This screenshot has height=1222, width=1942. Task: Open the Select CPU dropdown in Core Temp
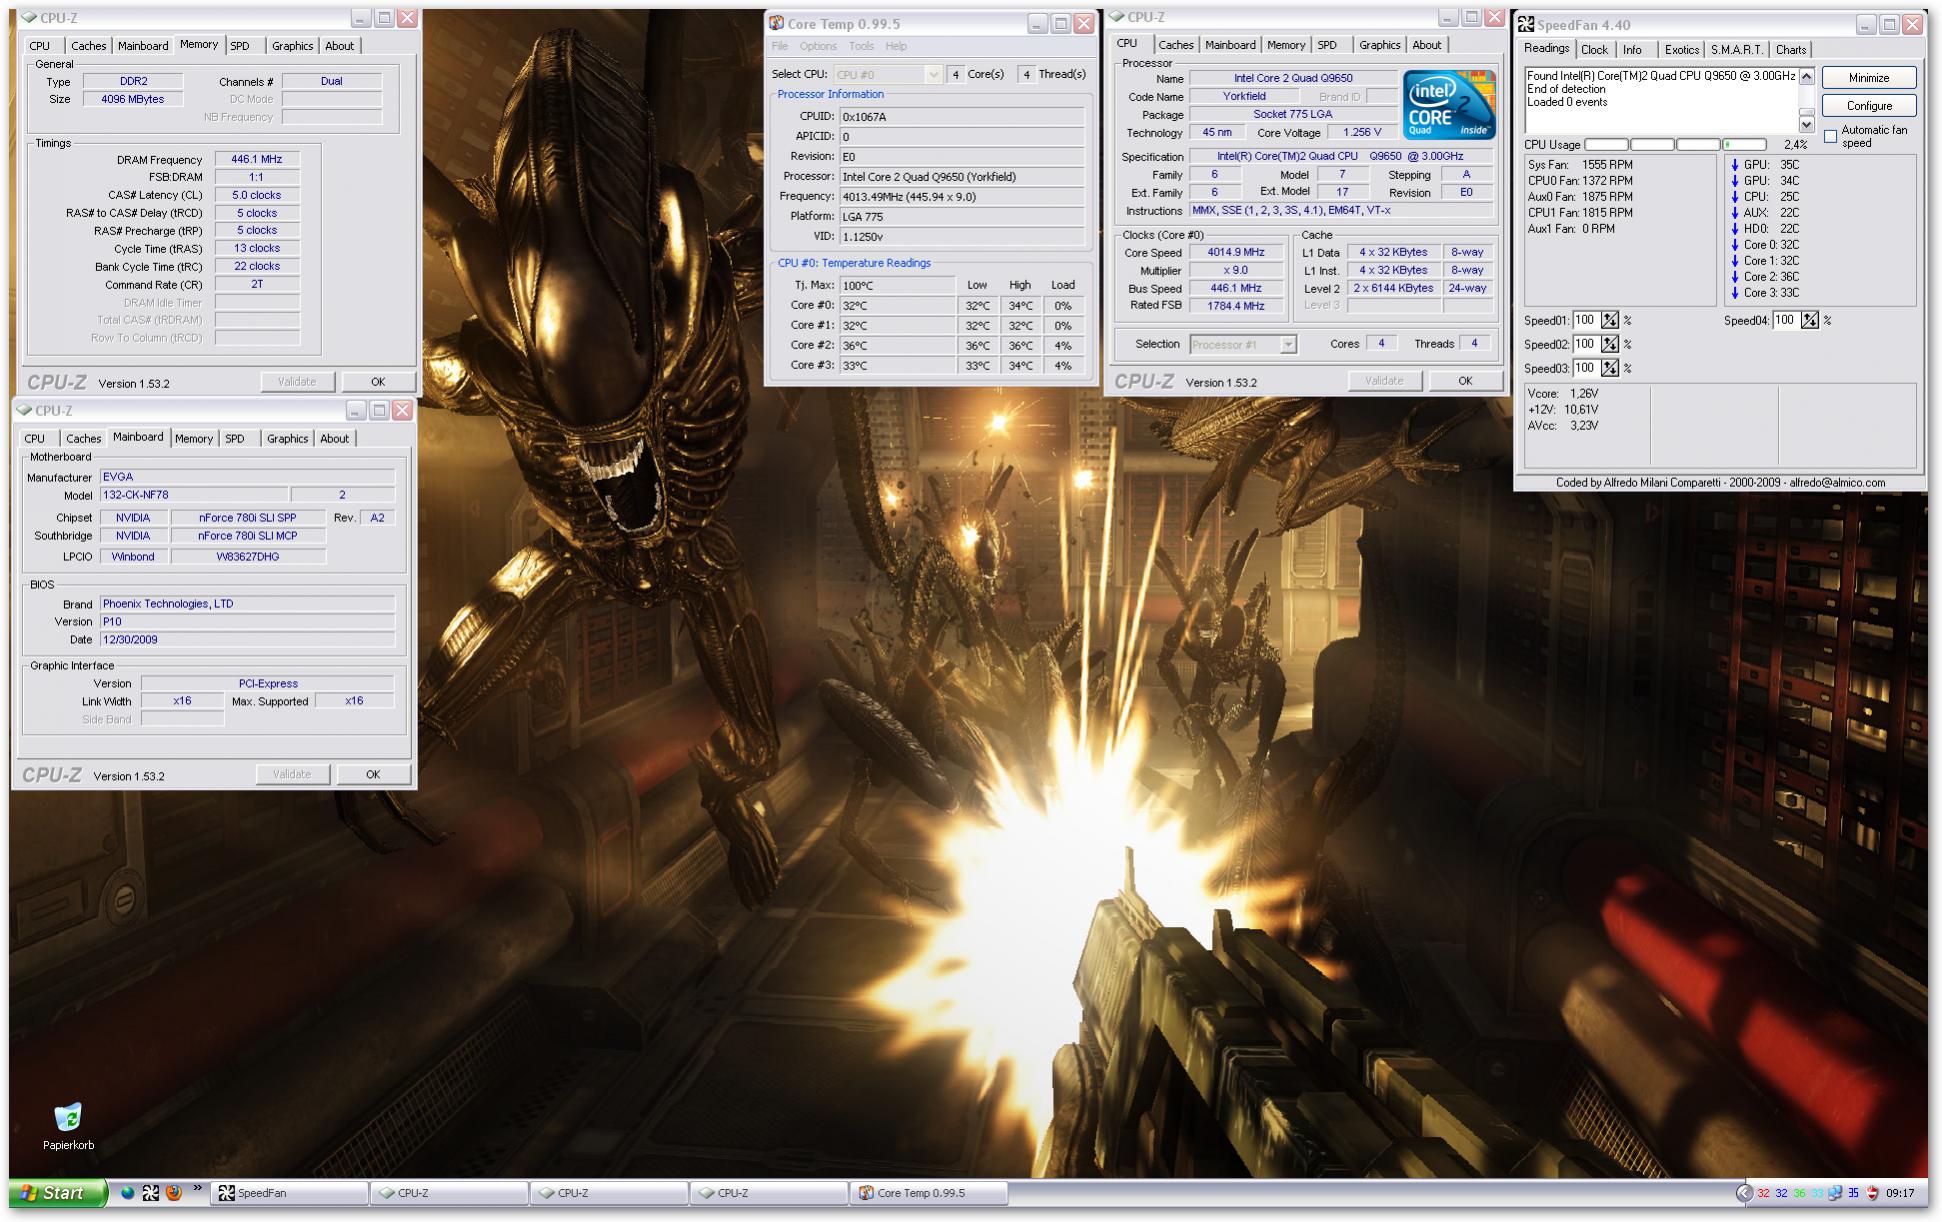(932, 74)
